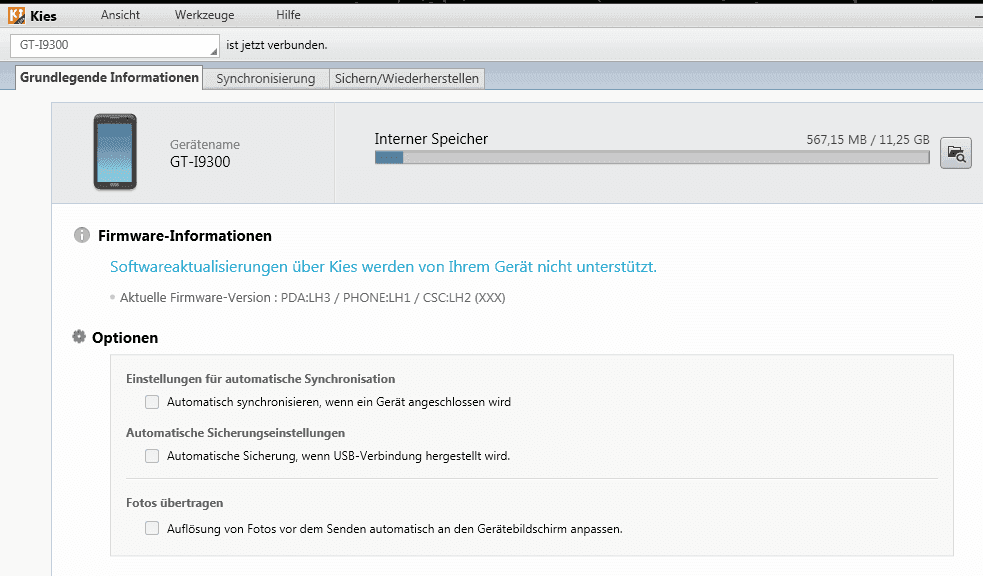Click the Aktuelle Firmware-Version line
The width and height of the screenshot is (983, 576).
tap(312, 298)
